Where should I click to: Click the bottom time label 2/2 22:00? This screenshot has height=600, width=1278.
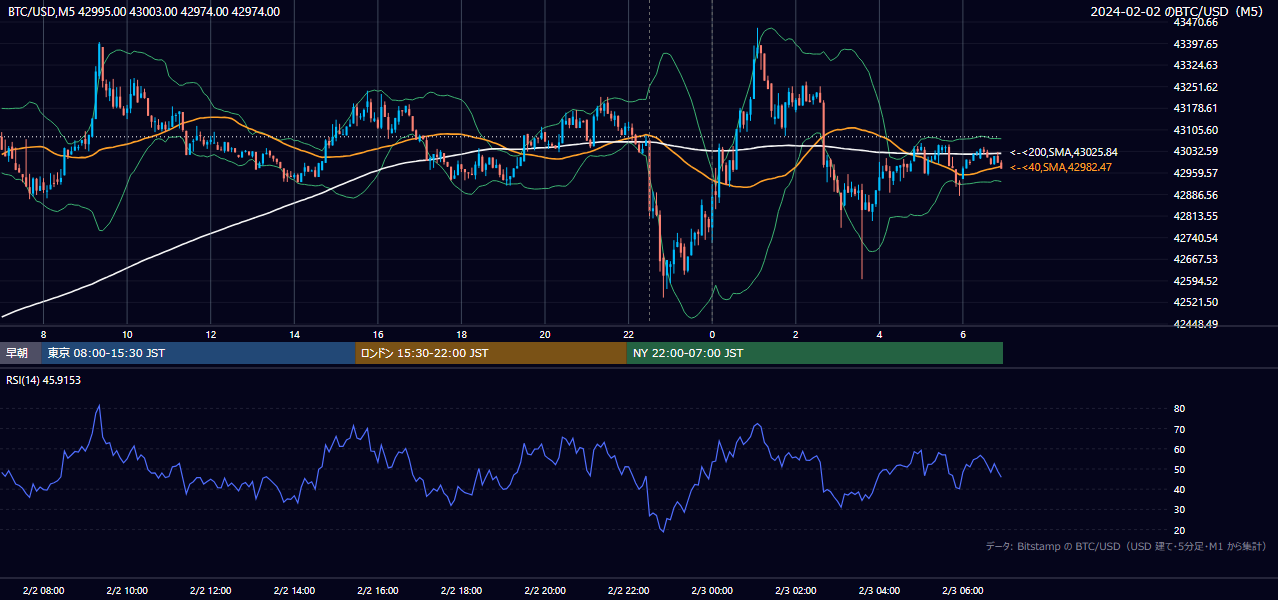tap(628, 590)
